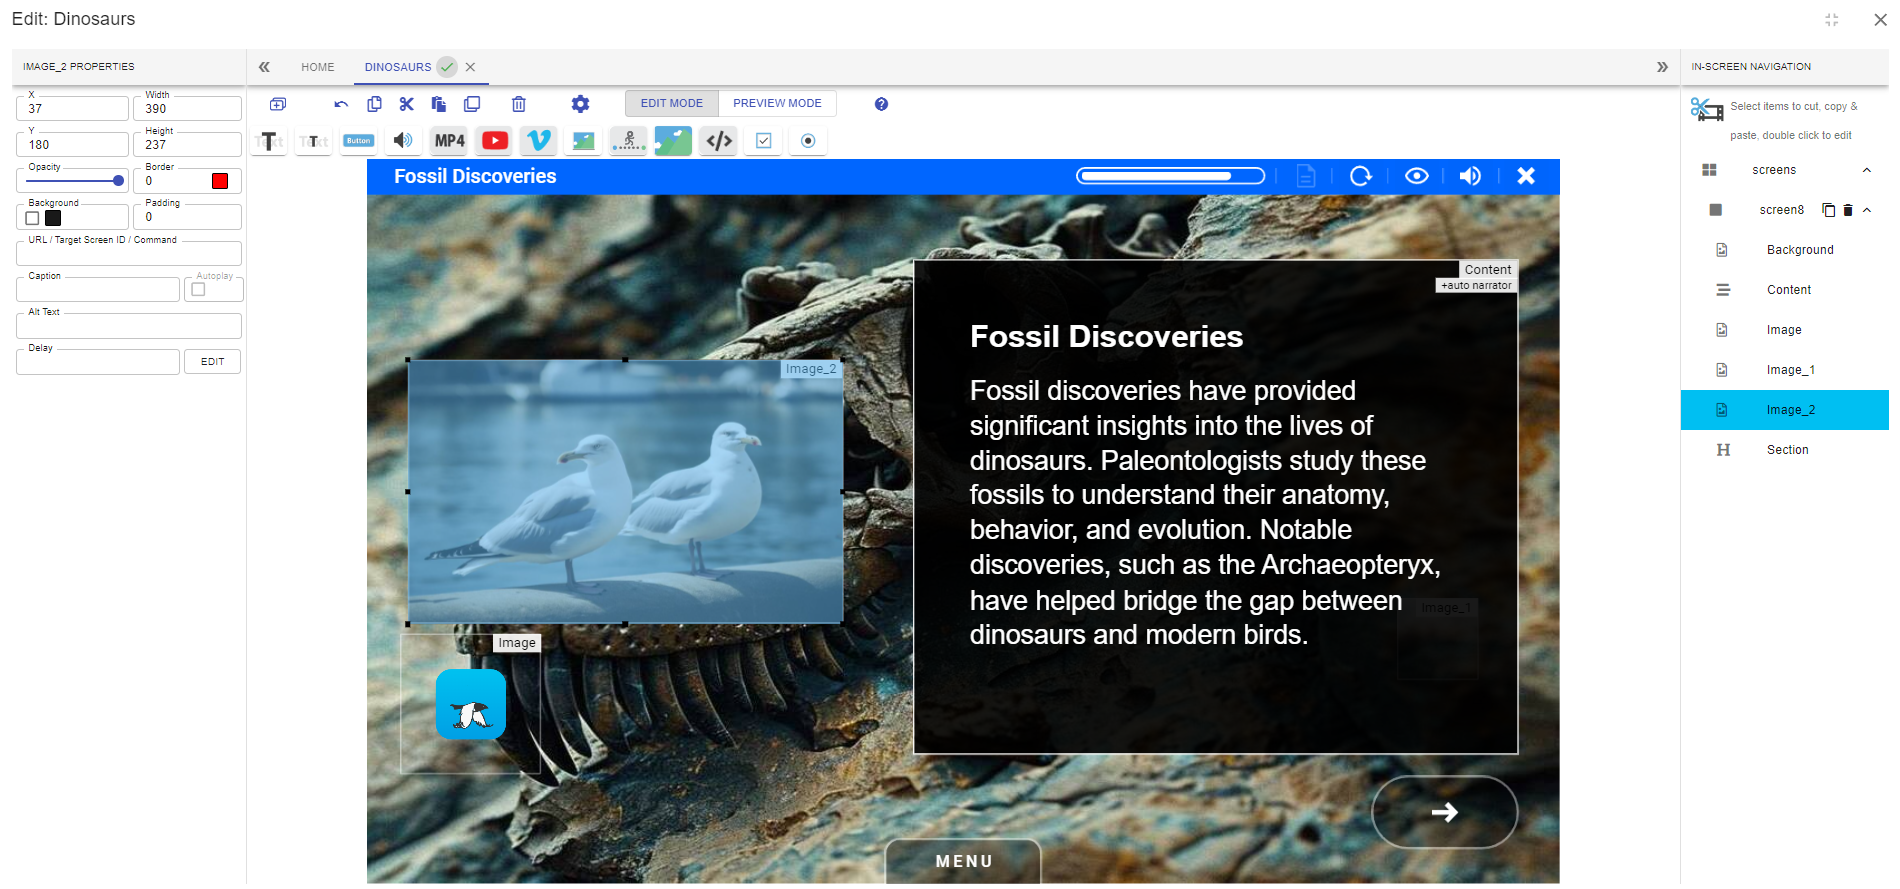This screenshot has width=1900, height=889.
Task: Select Image_1 in navigation tree
Action: coord(1784,370)
